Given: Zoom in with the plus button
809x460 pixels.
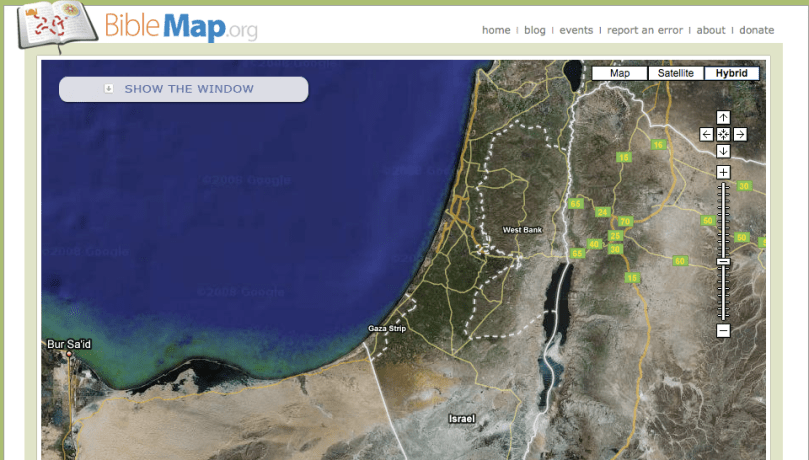Looking at the screenshot, I should pos(723,172).
